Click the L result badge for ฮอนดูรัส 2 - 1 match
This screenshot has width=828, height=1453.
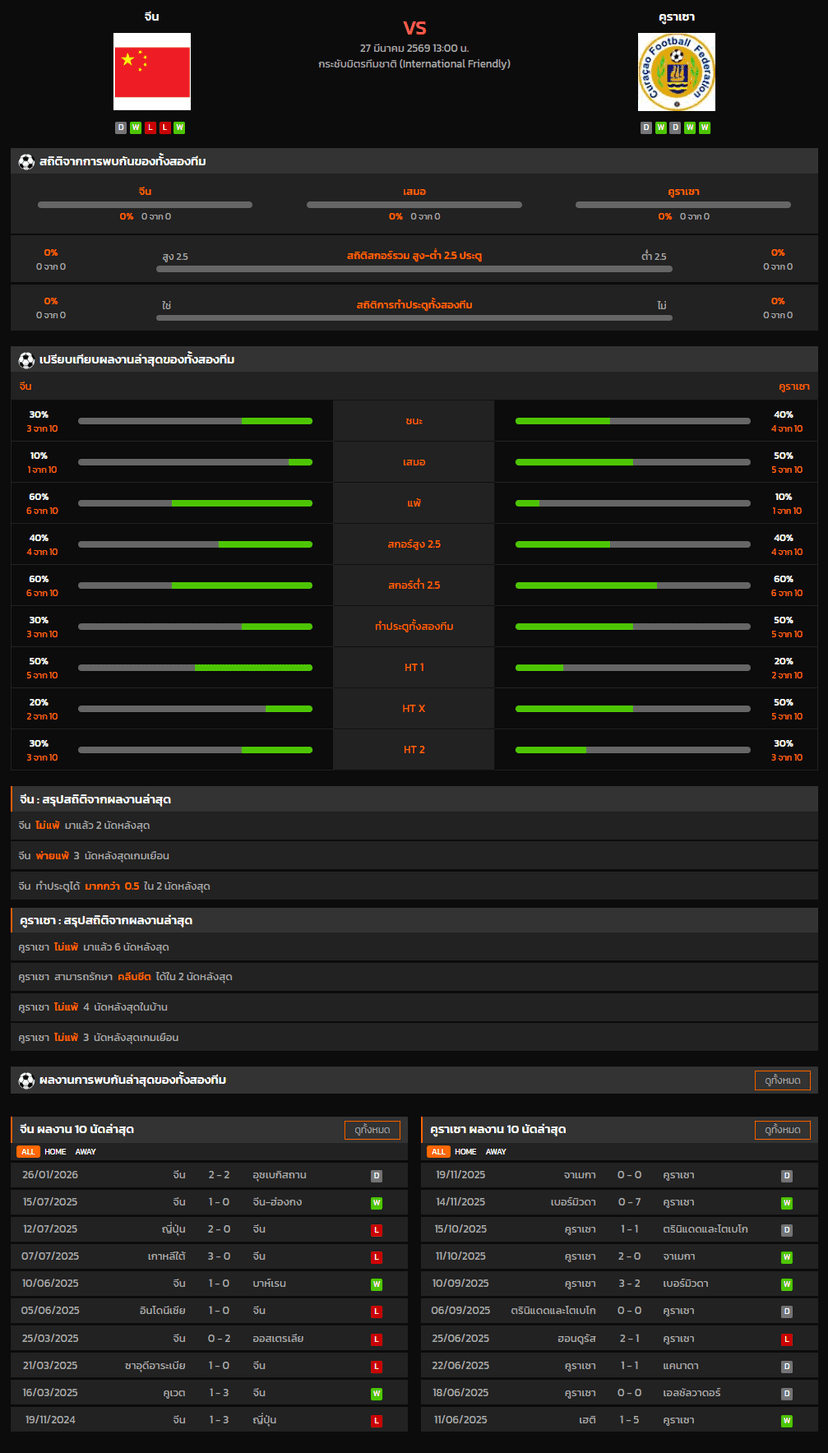[787, 1339]
